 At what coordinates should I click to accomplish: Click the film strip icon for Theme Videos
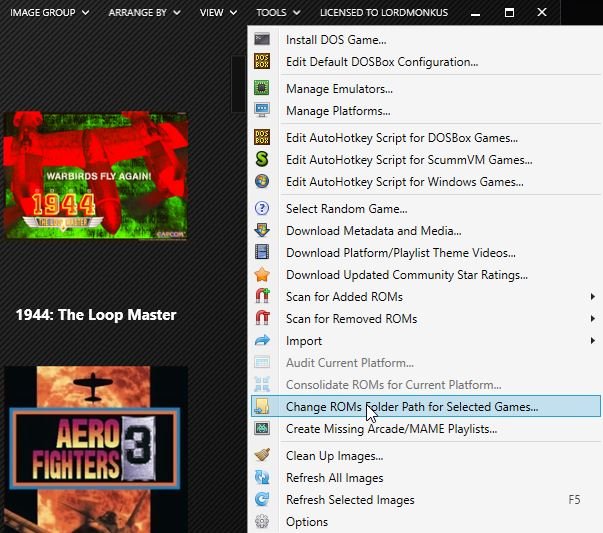point(262,252)
